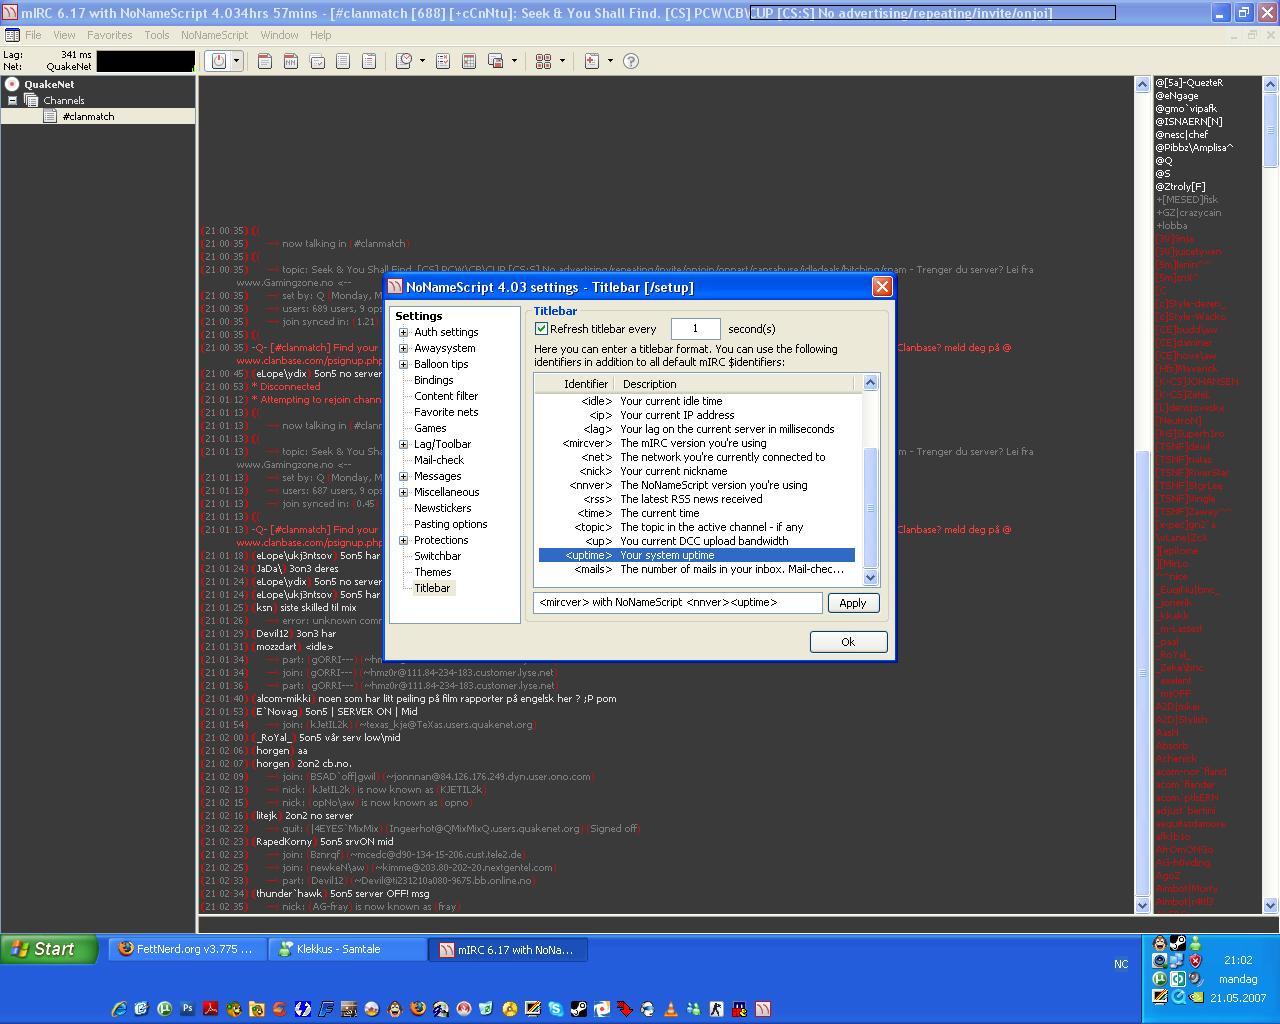Click the refresh seconds input field

695,329
